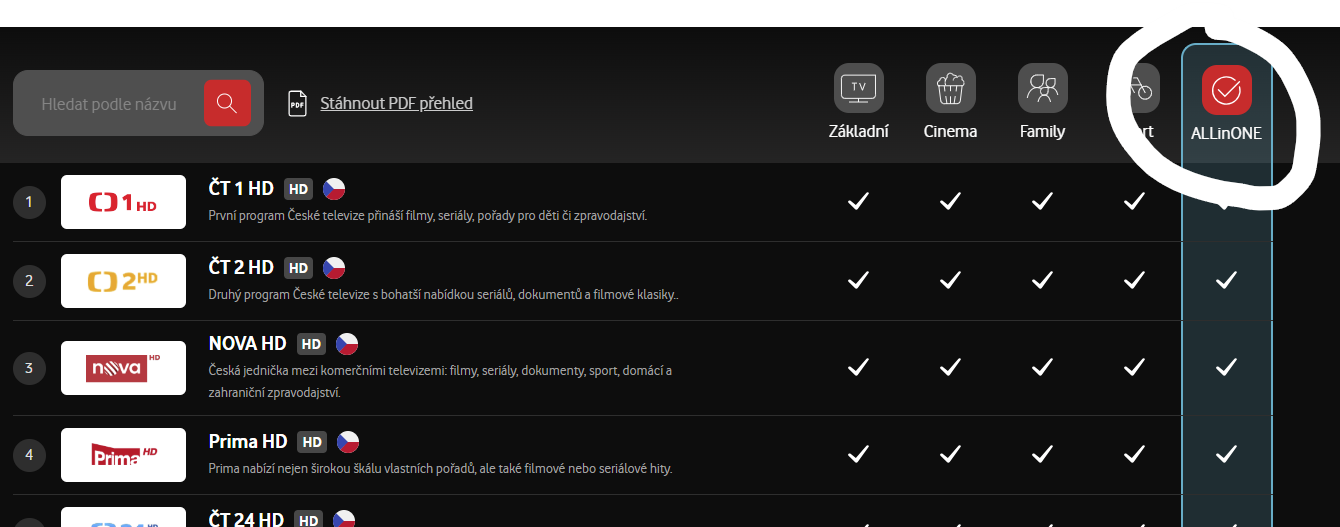The width and height of the screenshot is (1340, 527).
Task: Click the number 4 badge for Prima HD
Action: (29, 455)
